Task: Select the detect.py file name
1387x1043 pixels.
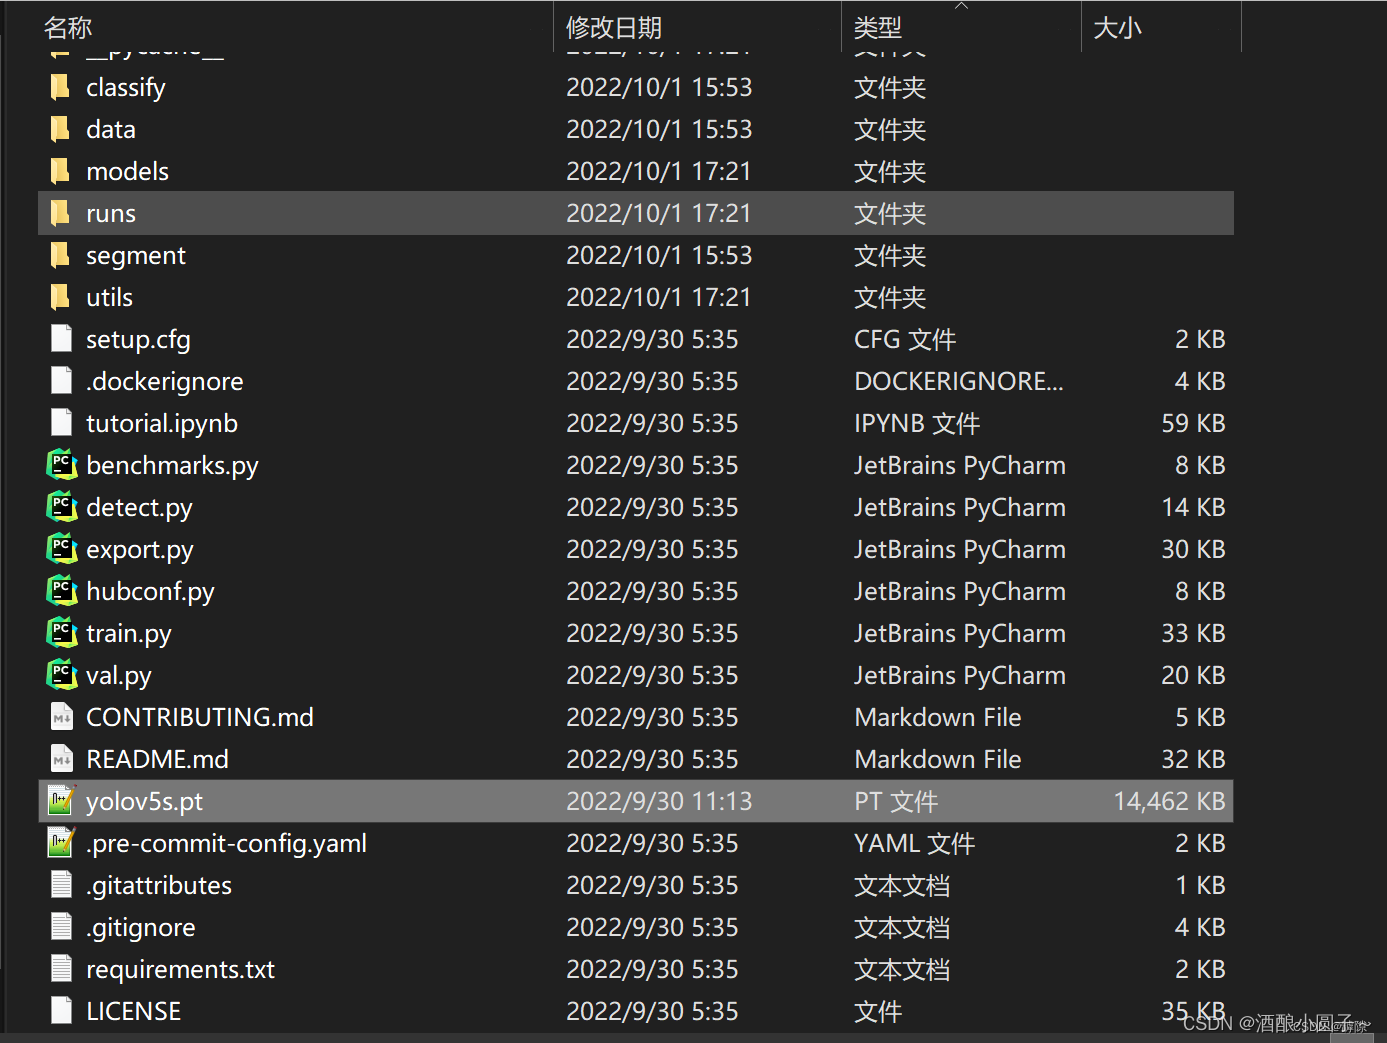Action: point(139,508)
